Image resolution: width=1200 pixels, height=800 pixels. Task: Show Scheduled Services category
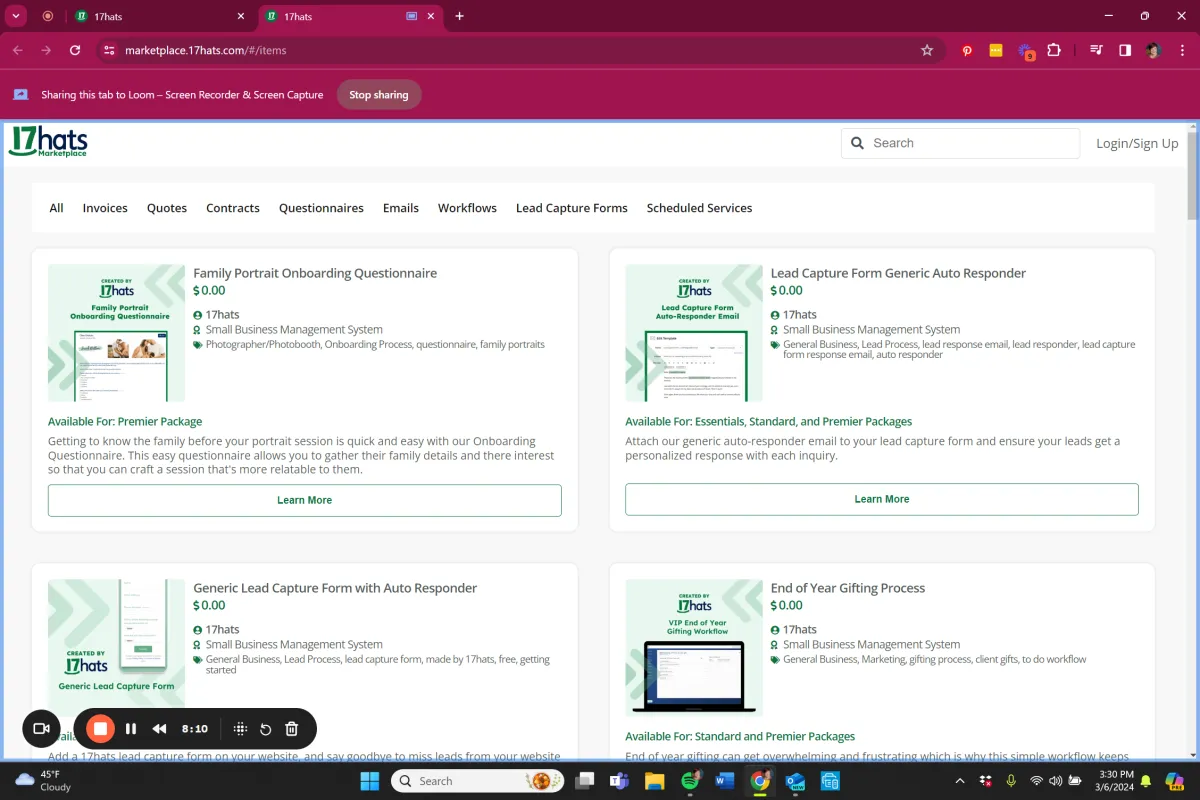point(699,208)
